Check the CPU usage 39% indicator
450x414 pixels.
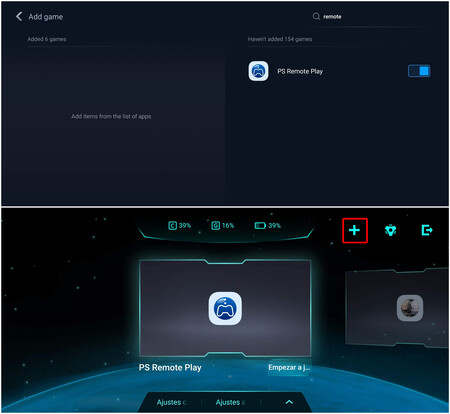click(180, 226)
